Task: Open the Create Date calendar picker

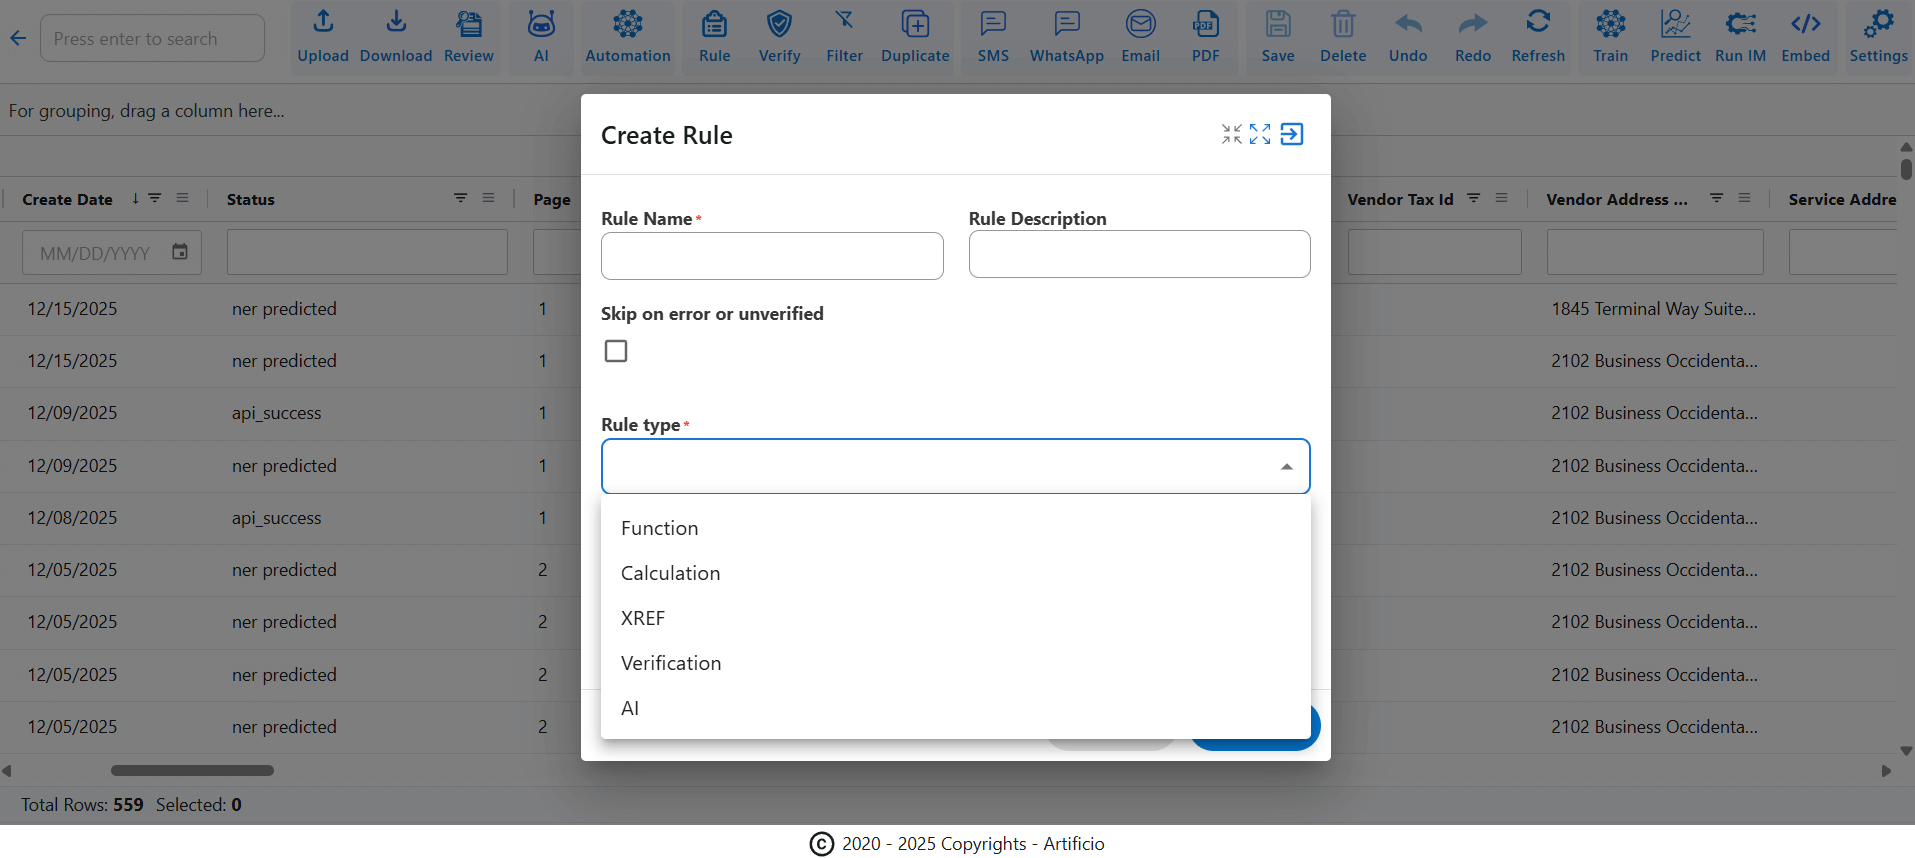Action: pos(180,252)
